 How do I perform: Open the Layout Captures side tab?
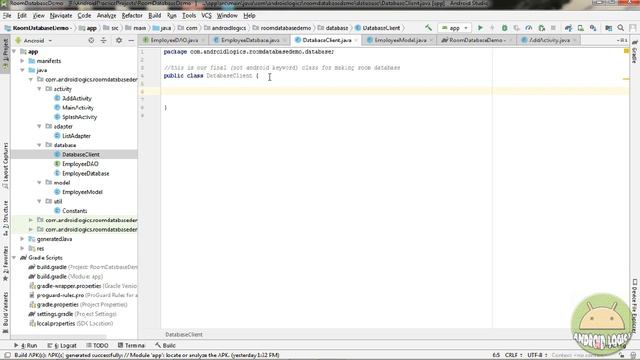tap(5, 166)
